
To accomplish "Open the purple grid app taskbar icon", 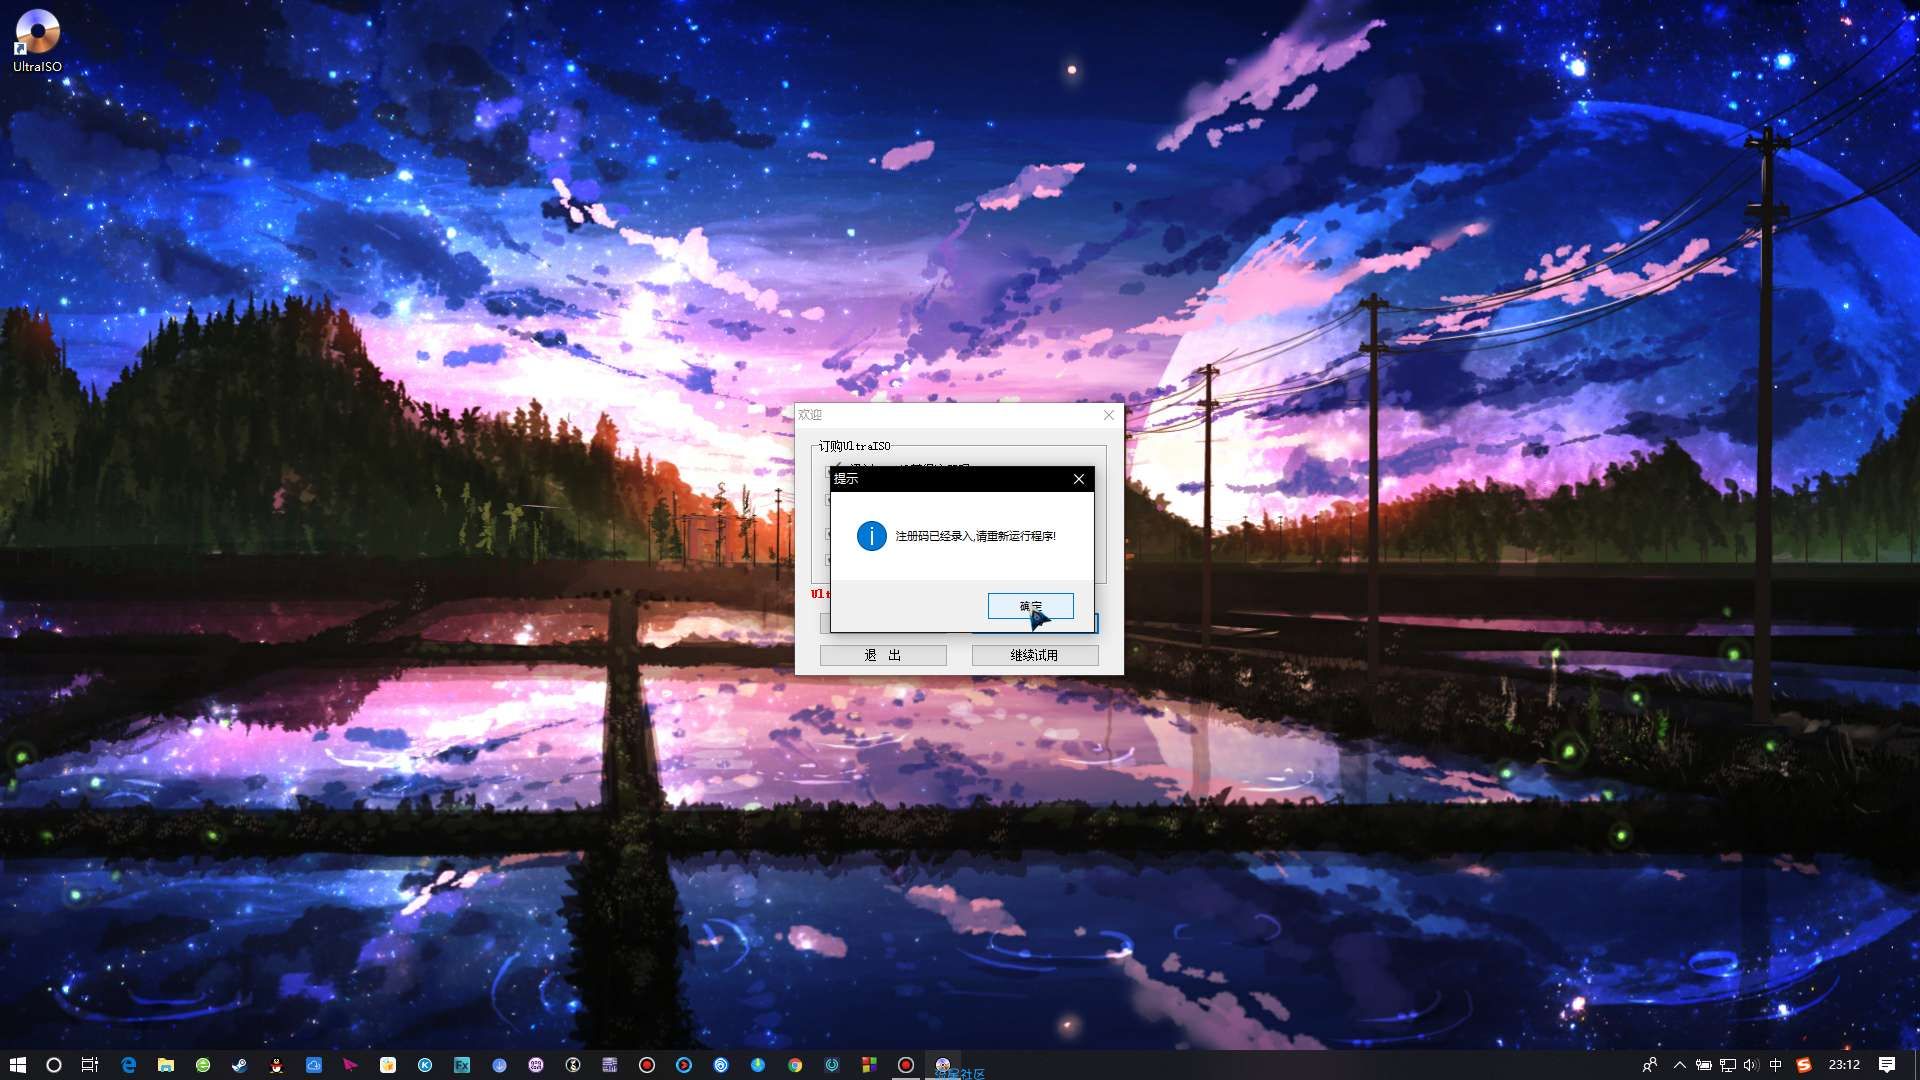I will pyautogui.click(x=610, y=1065).
